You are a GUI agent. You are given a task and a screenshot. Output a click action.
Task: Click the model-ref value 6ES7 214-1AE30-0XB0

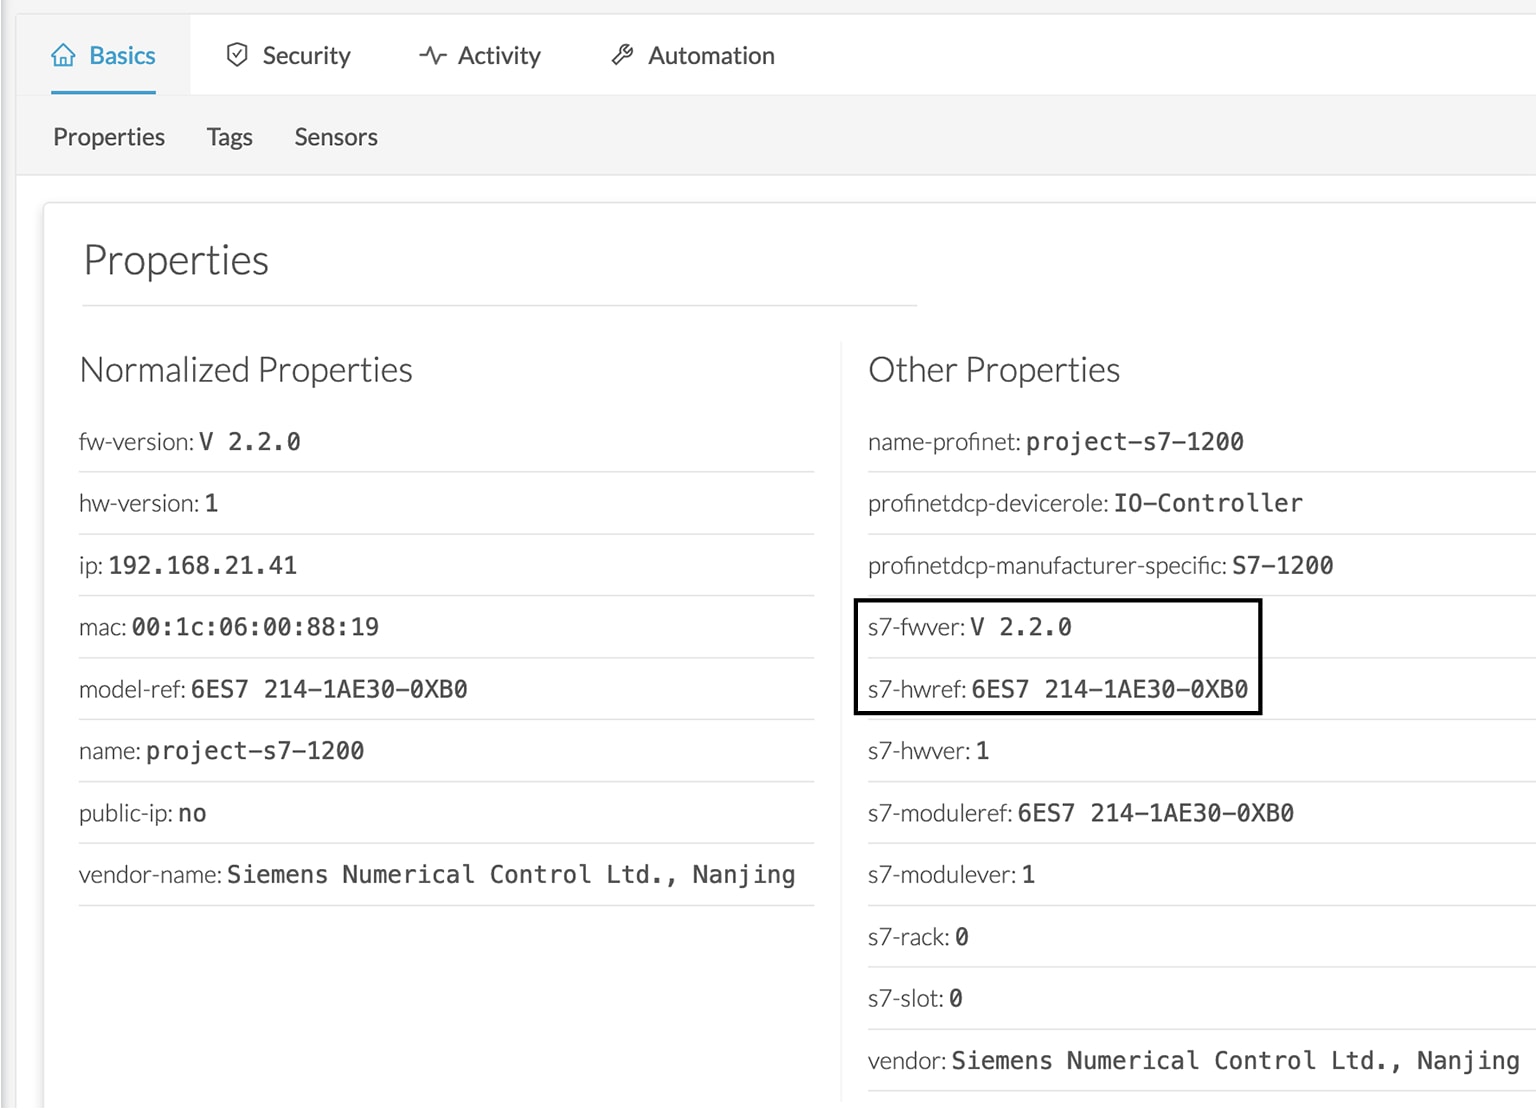tap(329, 690)
